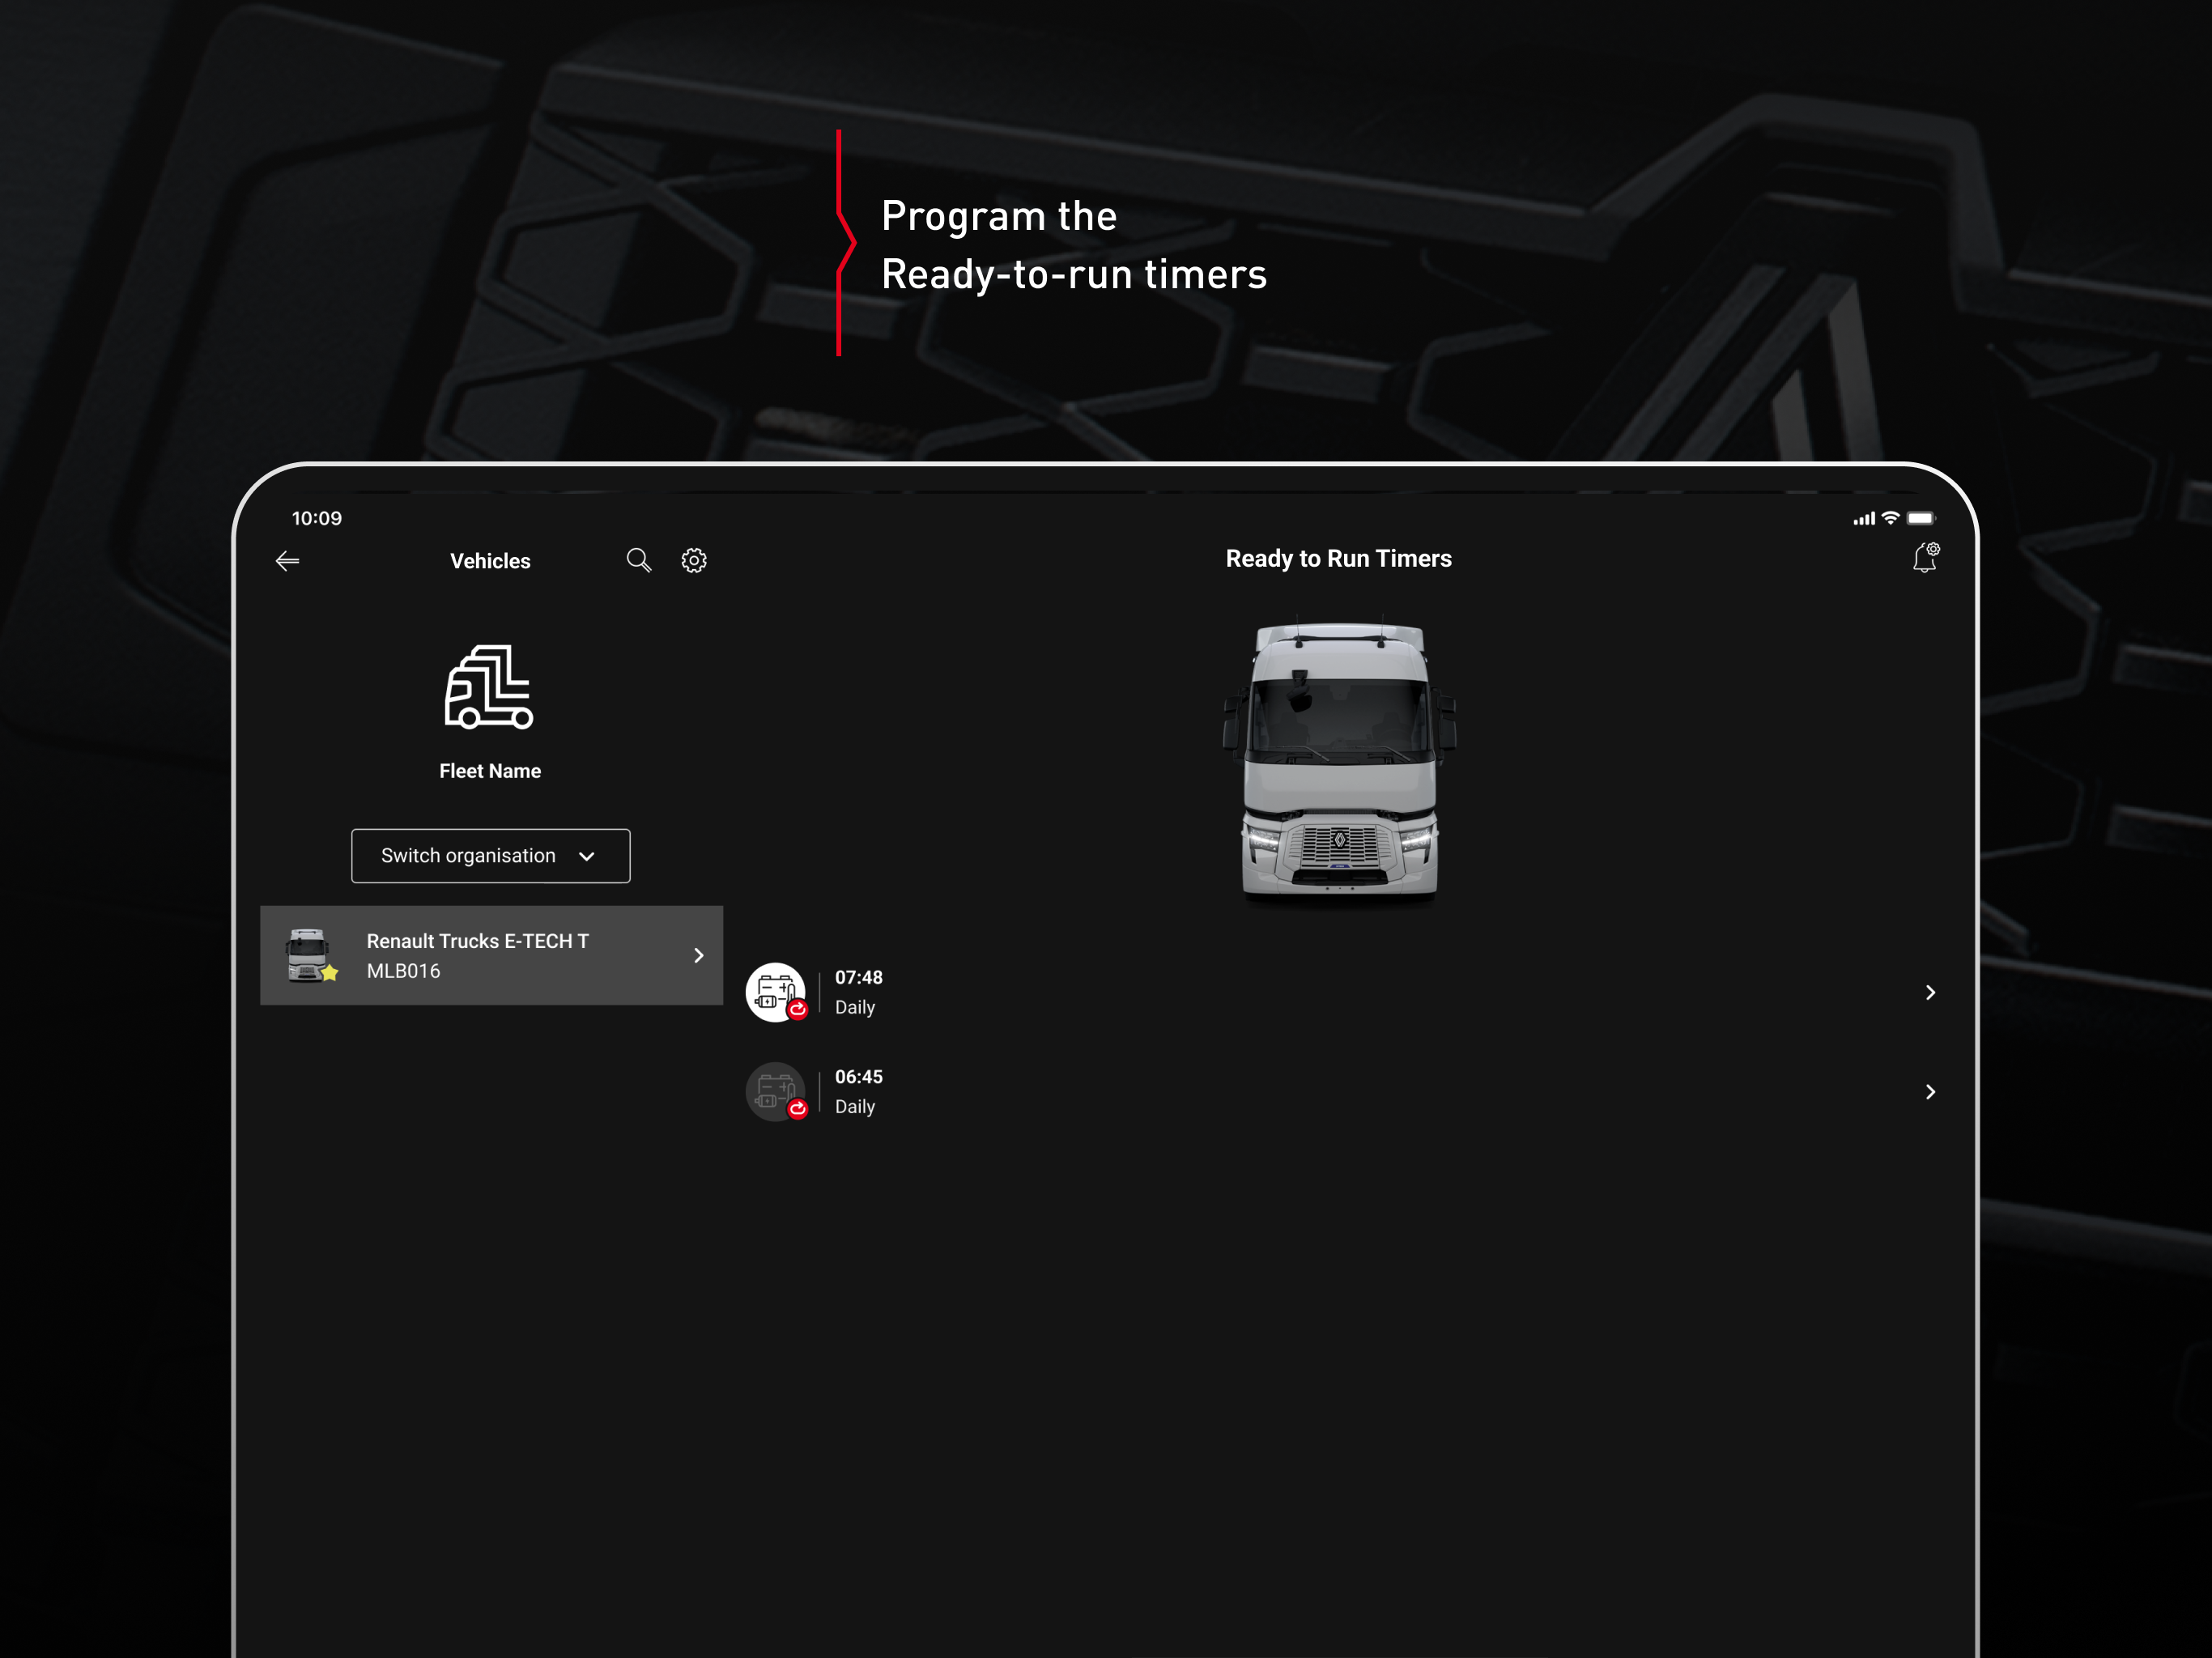Image resolution: width=2212 pixels, height=1658 pixels.
Task: Click the 06:45 time text
Action: coord(859,1077)
